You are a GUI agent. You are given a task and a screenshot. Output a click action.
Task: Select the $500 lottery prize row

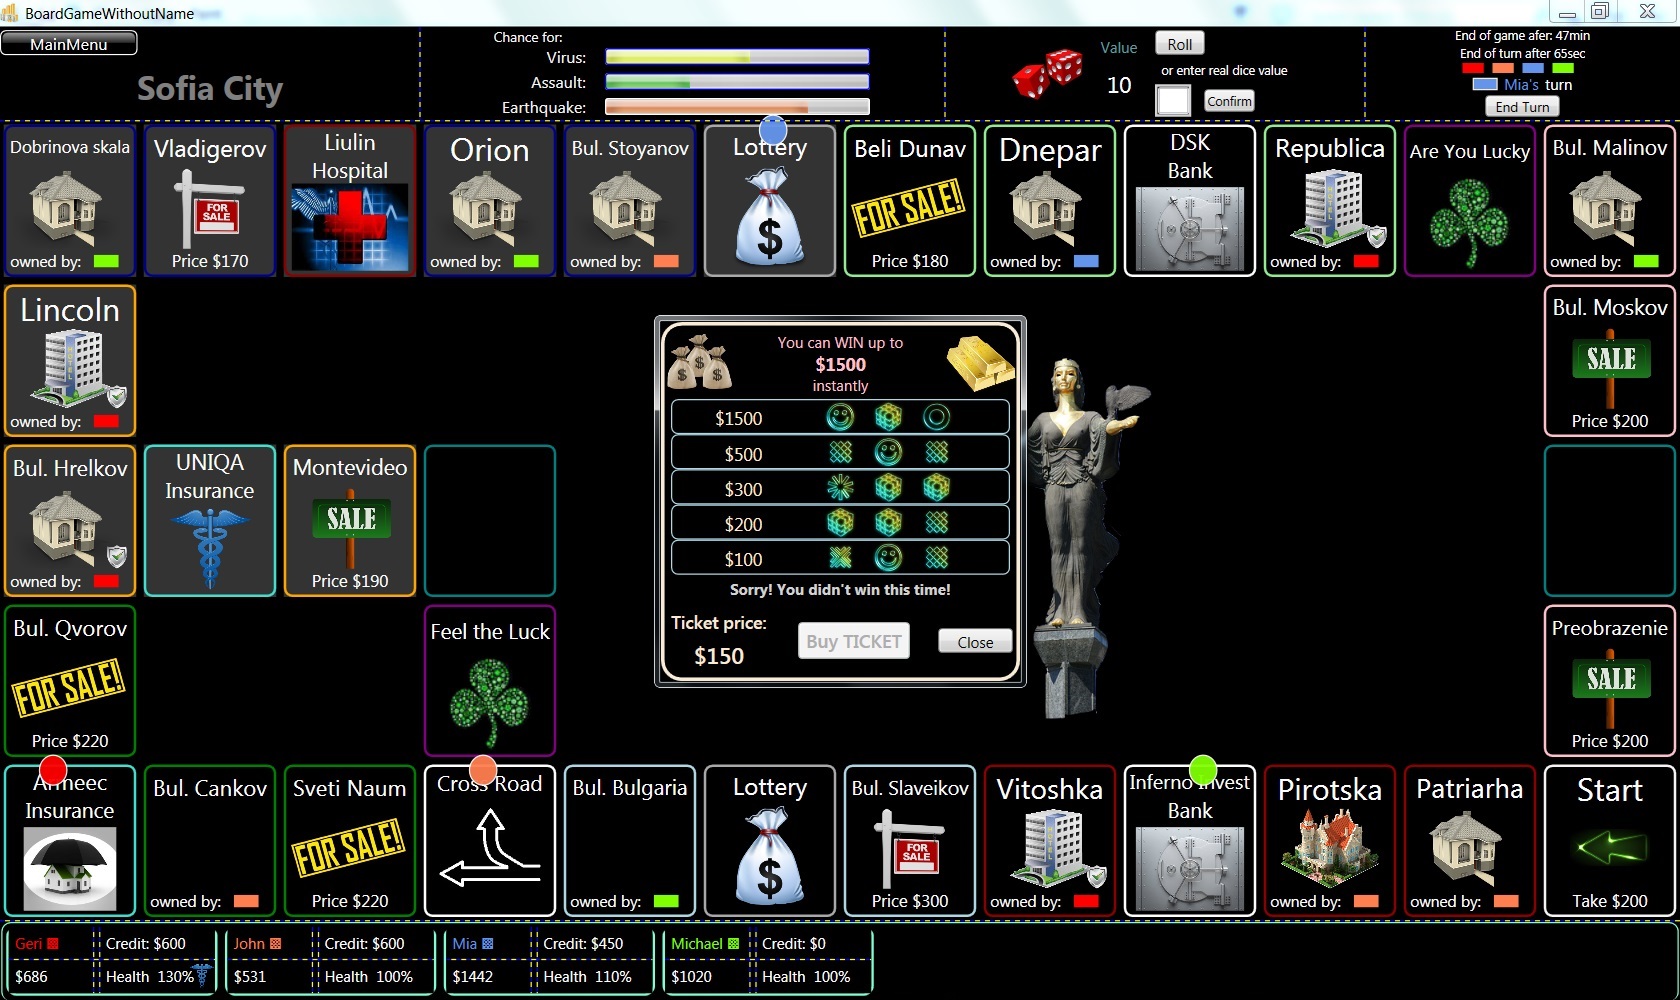tap(840, 452)
